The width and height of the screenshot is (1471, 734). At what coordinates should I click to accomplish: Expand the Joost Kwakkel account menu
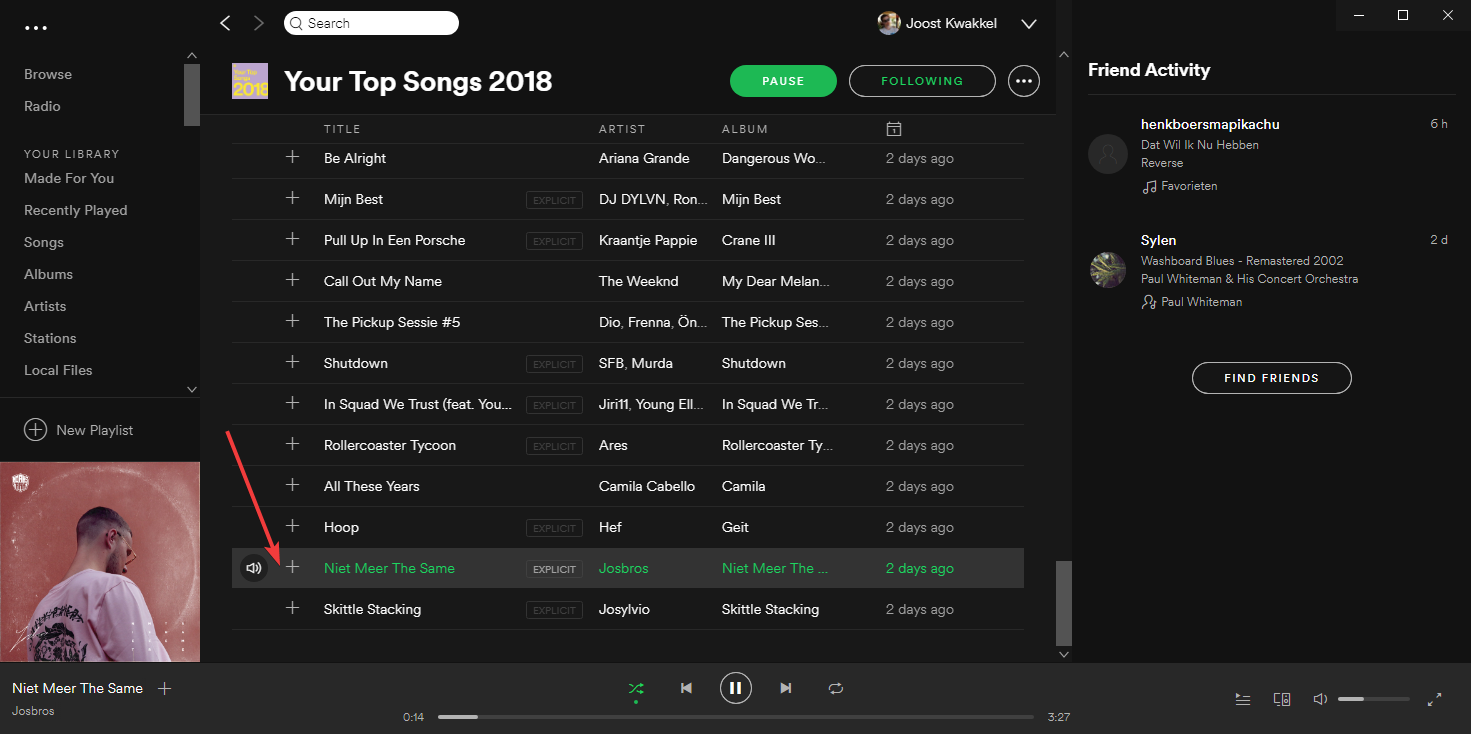(x=1028, y=24)
